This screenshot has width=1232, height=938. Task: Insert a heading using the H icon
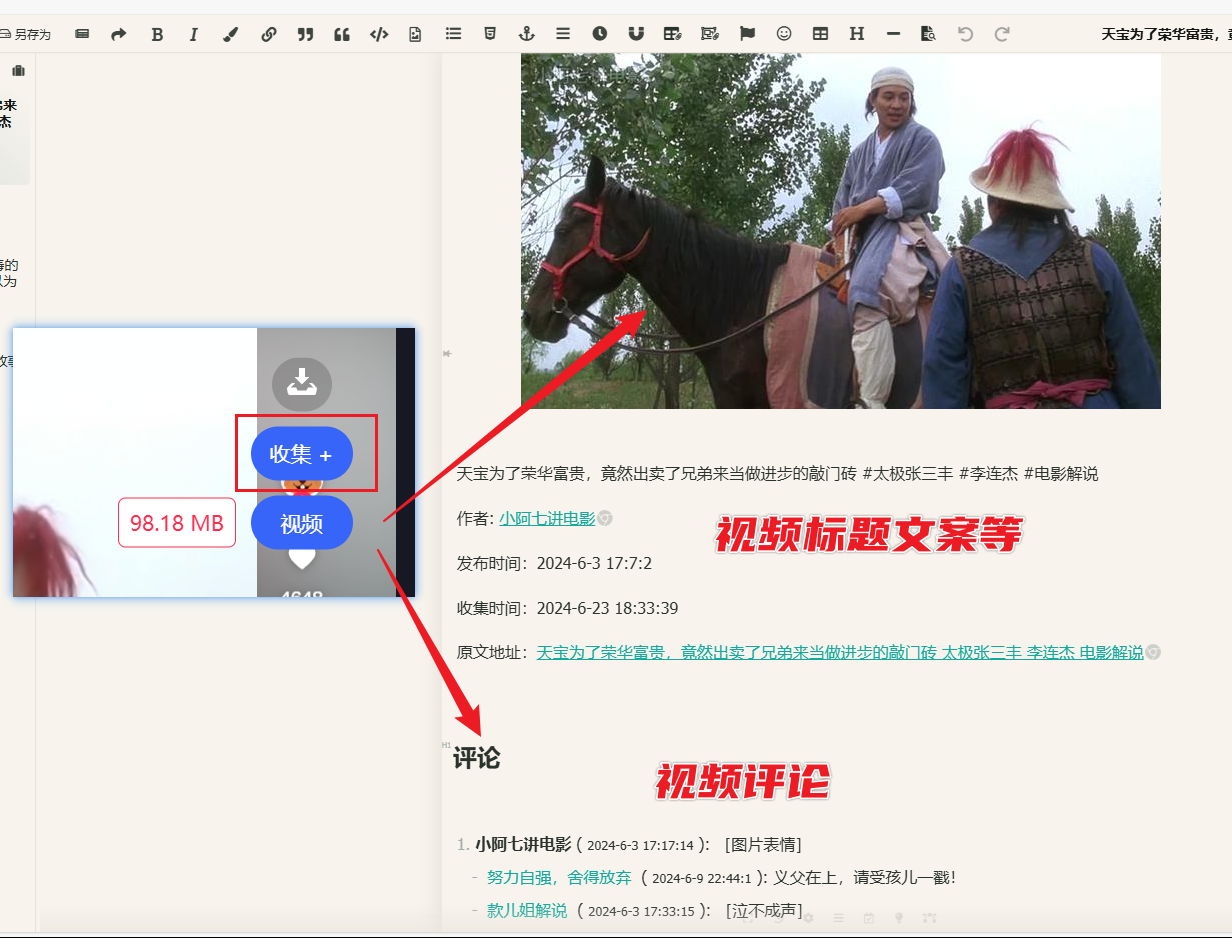pos(856,33)
